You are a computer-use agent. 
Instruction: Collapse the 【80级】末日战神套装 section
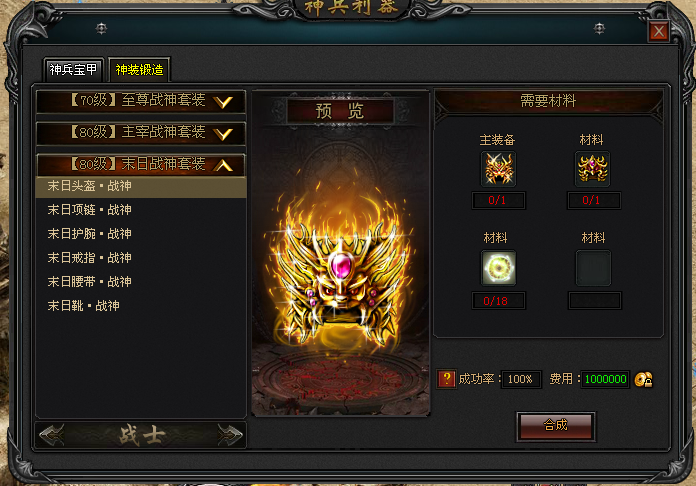pos(140,165)
